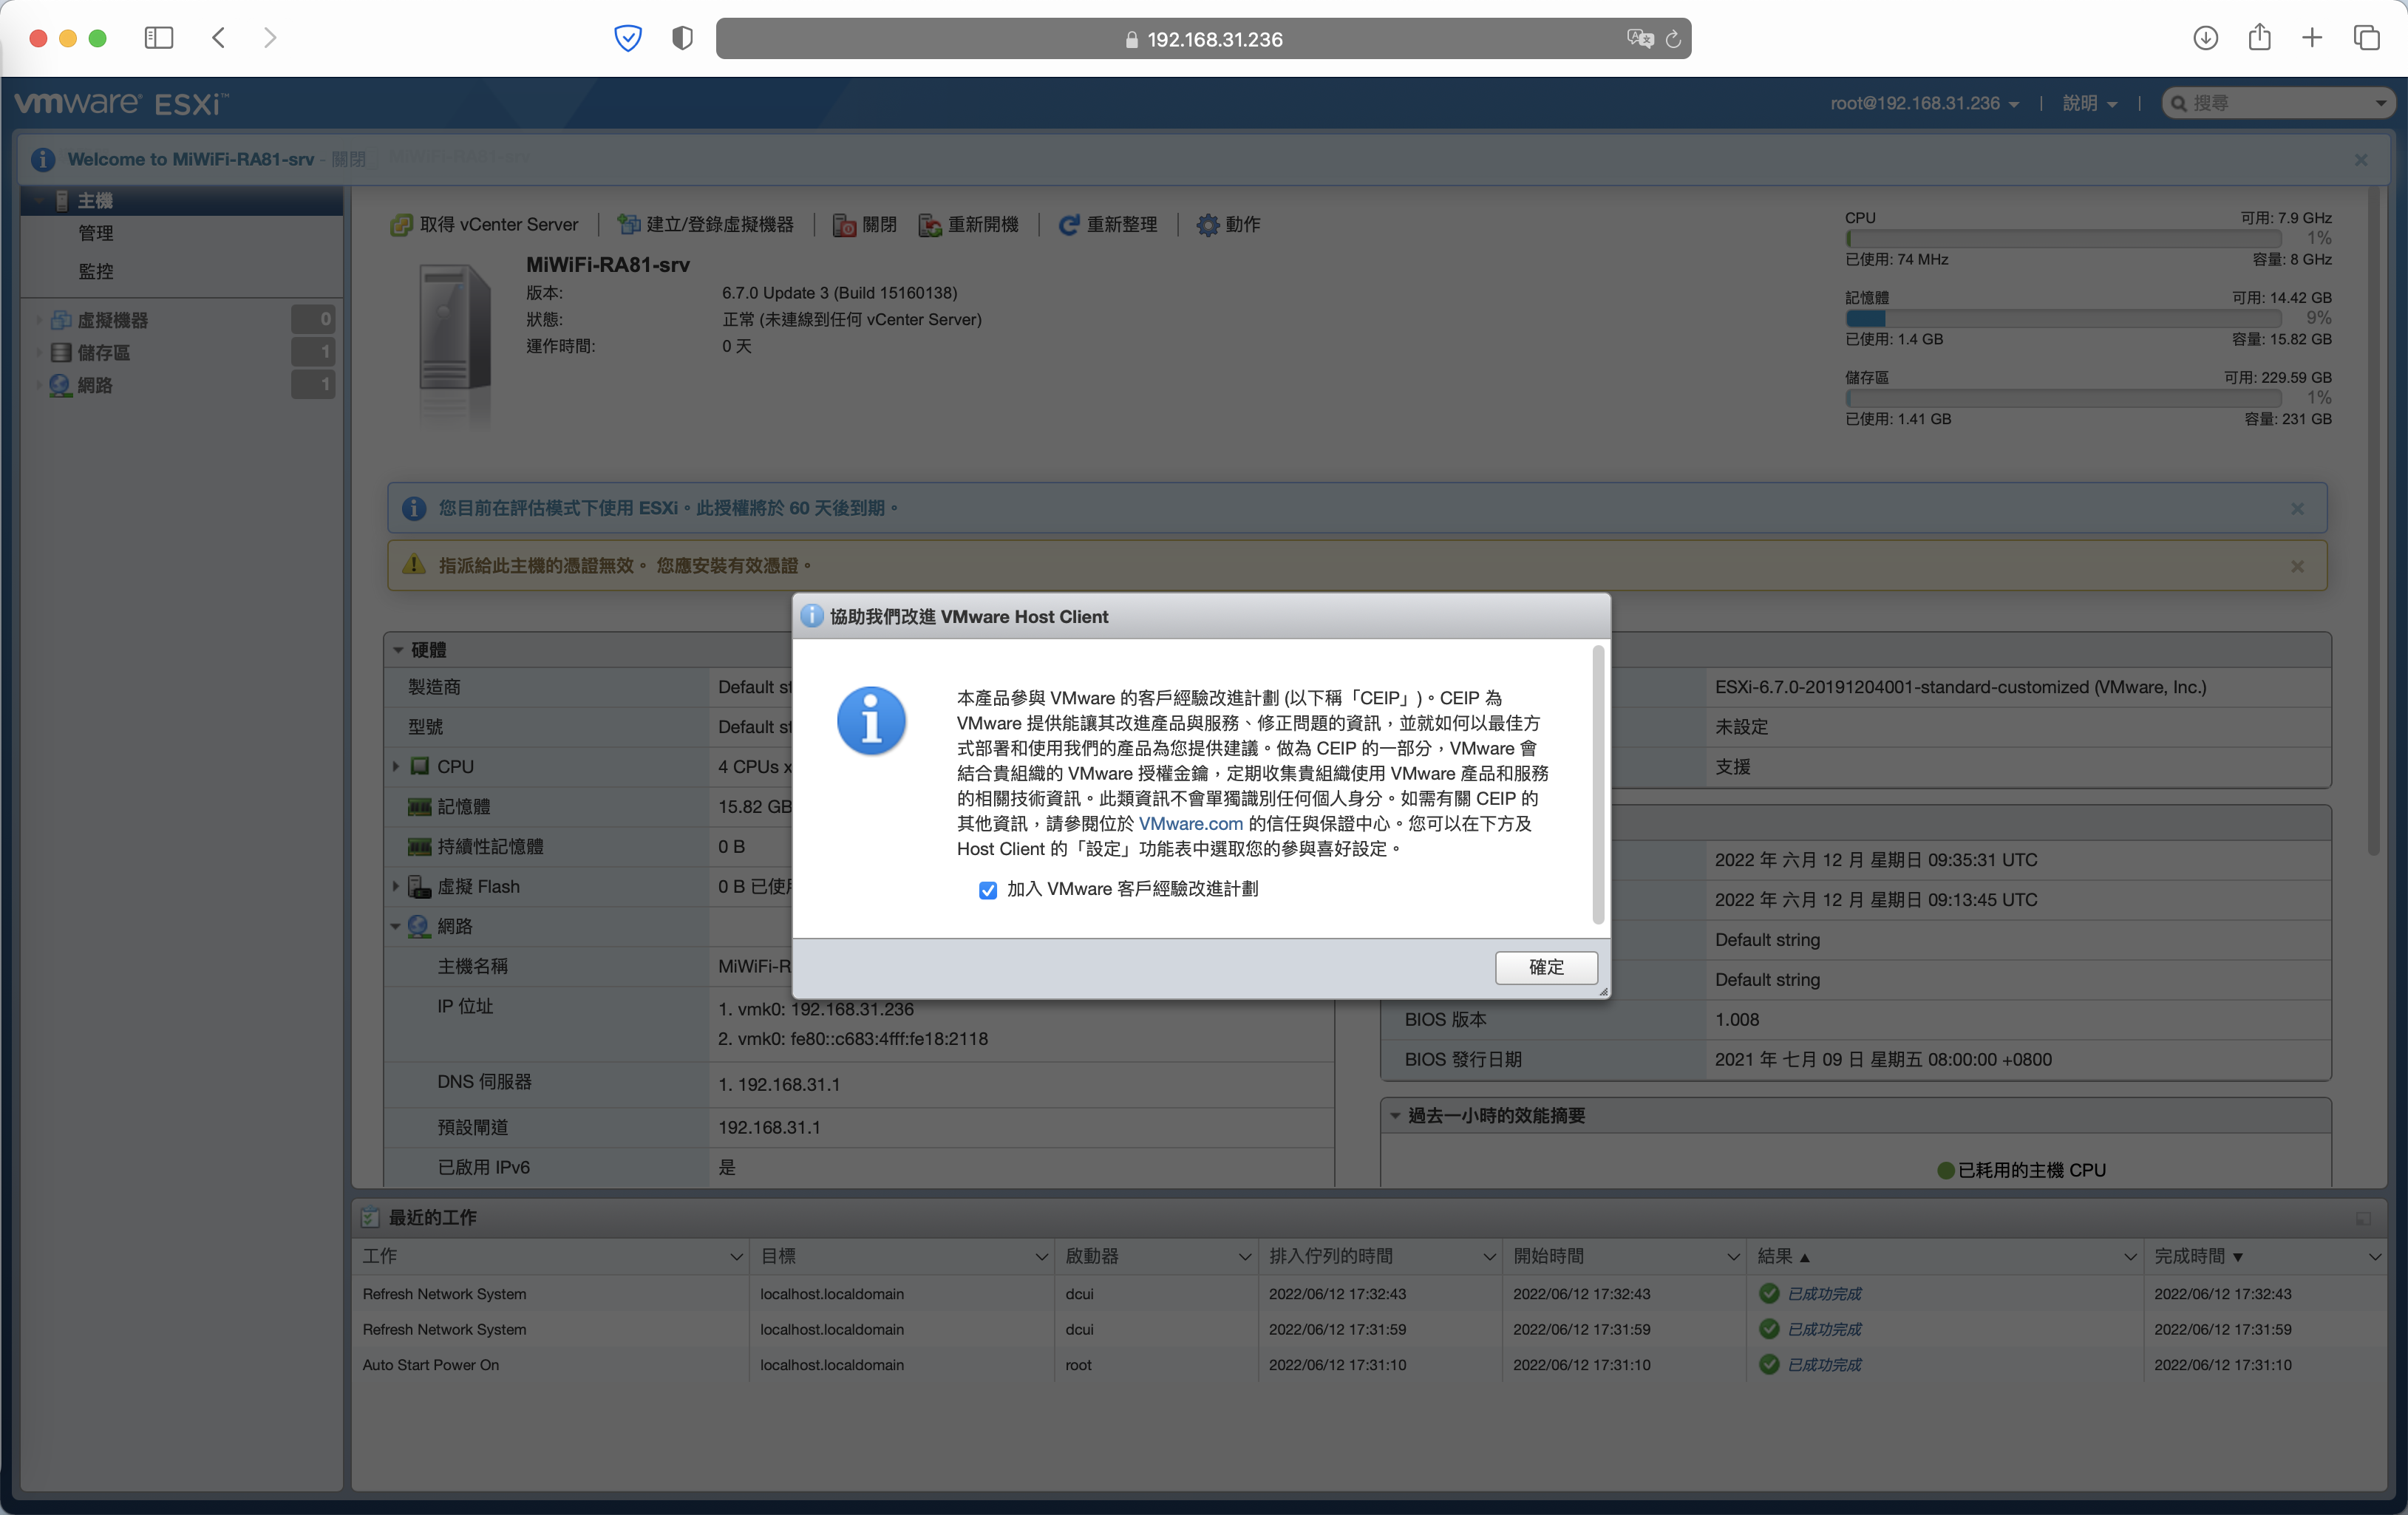Viewport: 2408px width, 1515px height.
Task: Uncheck the join VMware CEIP checkbox
Action: click(x=988, y=890)
